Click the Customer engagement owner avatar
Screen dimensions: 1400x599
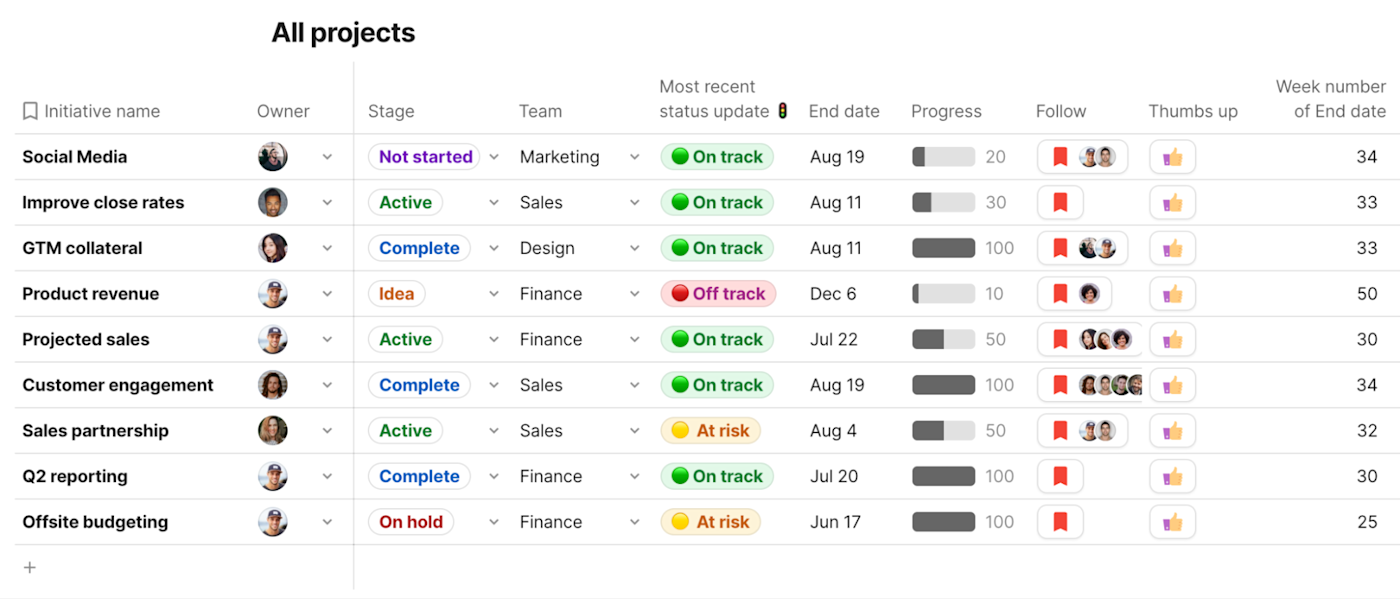272,385
